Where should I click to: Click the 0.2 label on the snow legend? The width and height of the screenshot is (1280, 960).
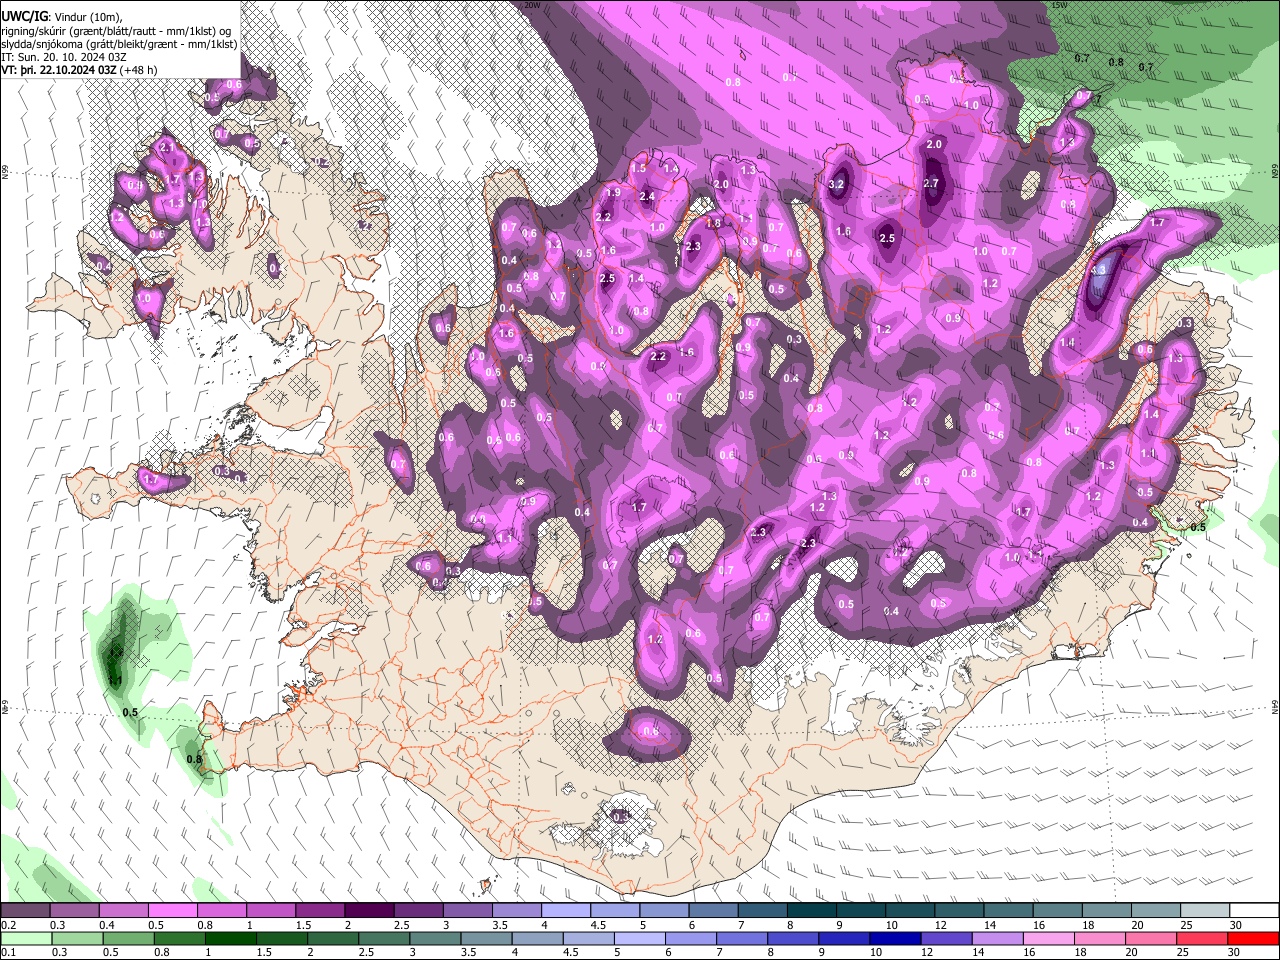(x=9, y=925)
